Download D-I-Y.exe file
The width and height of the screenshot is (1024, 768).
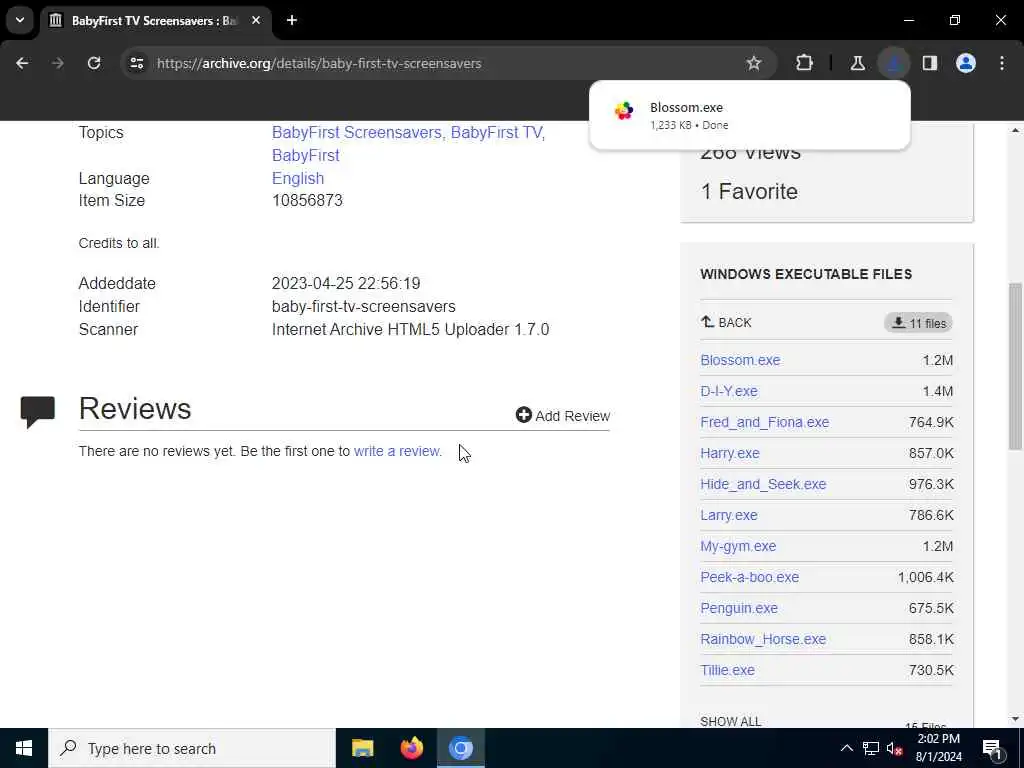pyautogui.click(x=729, y=391)
